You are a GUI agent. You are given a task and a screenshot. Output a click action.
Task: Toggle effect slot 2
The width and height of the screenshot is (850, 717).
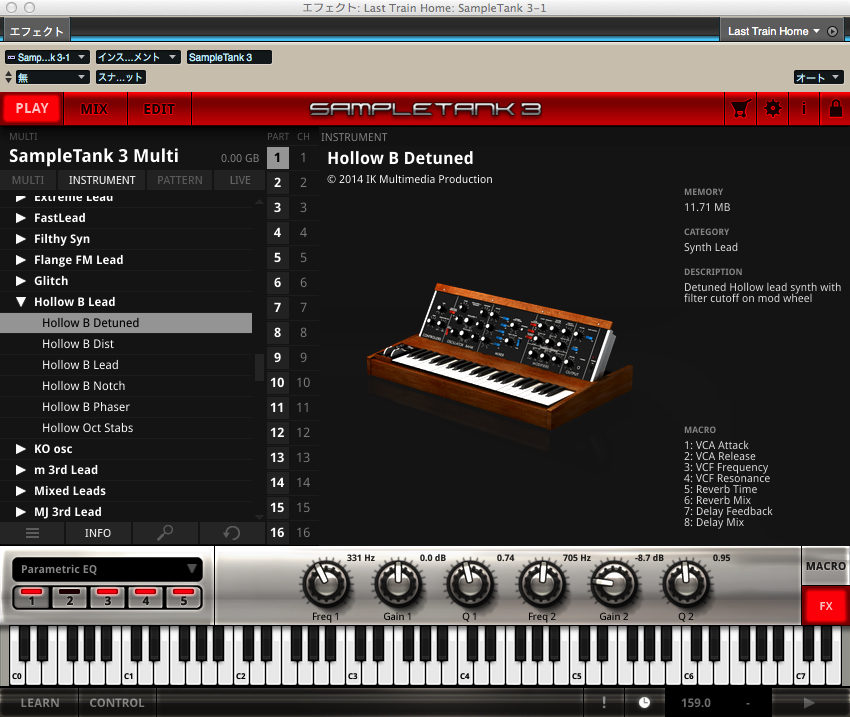click(x=69, y=598)
